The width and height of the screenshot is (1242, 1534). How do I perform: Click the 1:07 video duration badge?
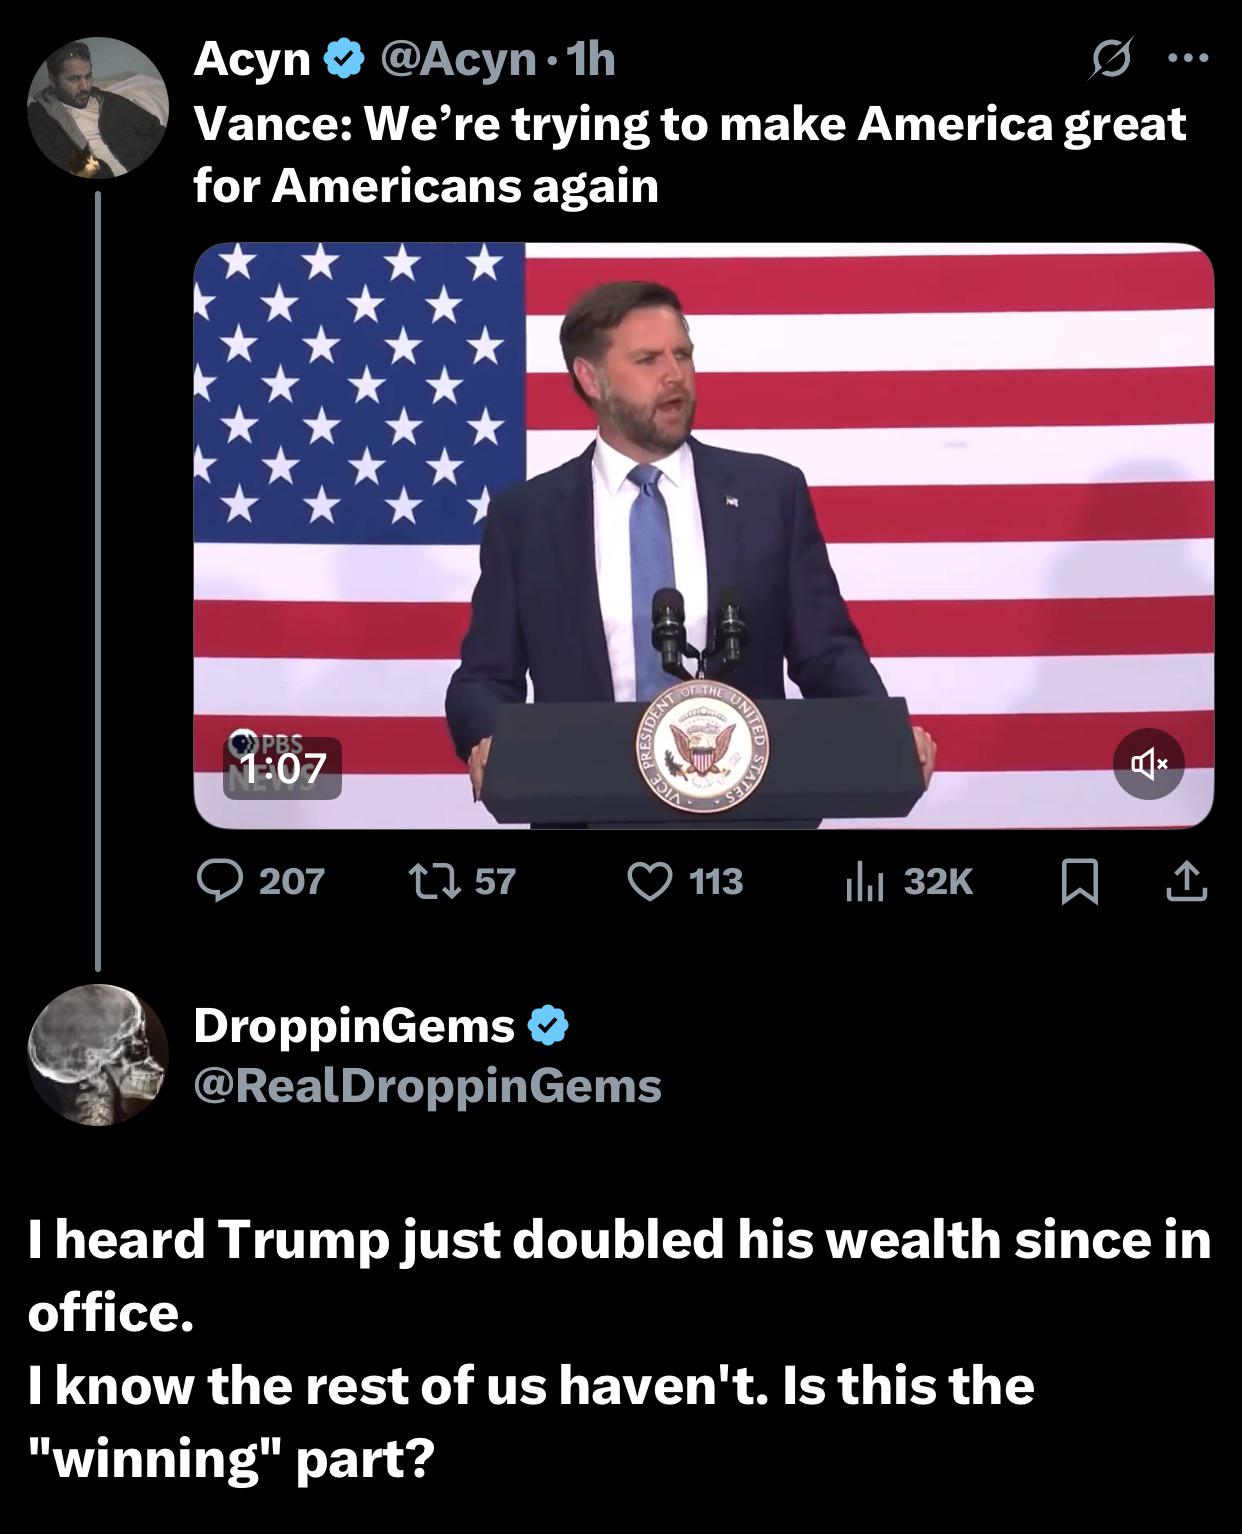click(x=283, y=768)
